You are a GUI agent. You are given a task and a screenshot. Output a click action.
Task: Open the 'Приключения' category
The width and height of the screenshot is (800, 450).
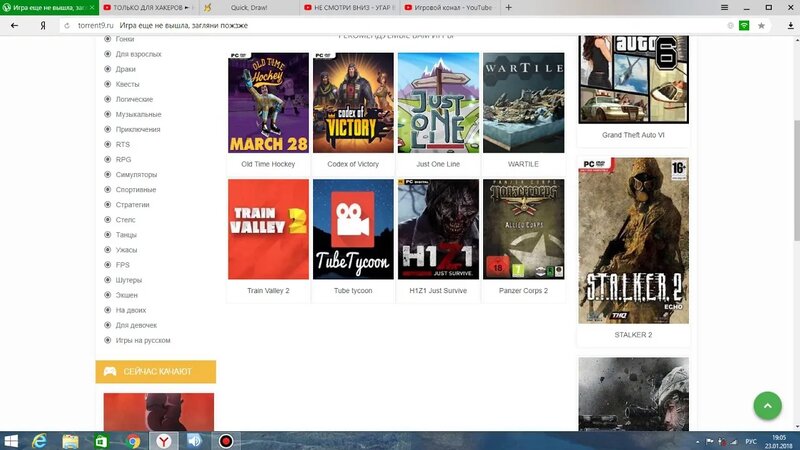[138, 129]
